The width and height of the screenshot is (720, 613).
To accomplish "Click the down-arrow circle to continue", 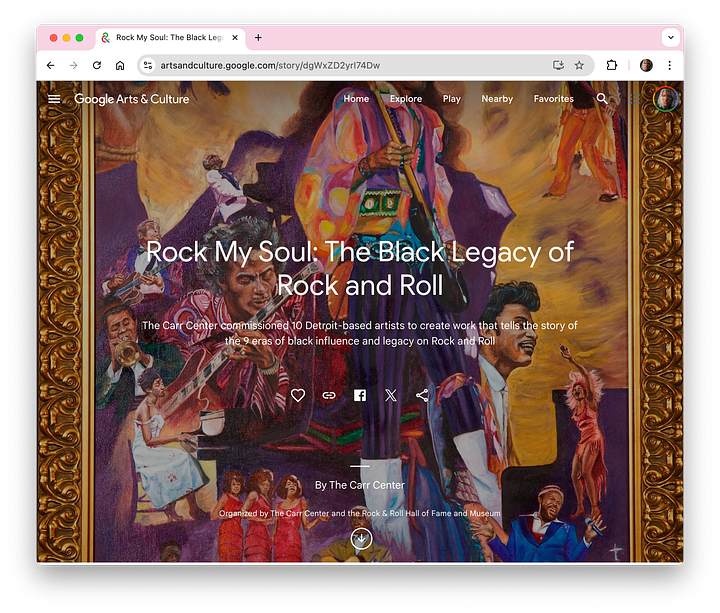I will point(361,539).
